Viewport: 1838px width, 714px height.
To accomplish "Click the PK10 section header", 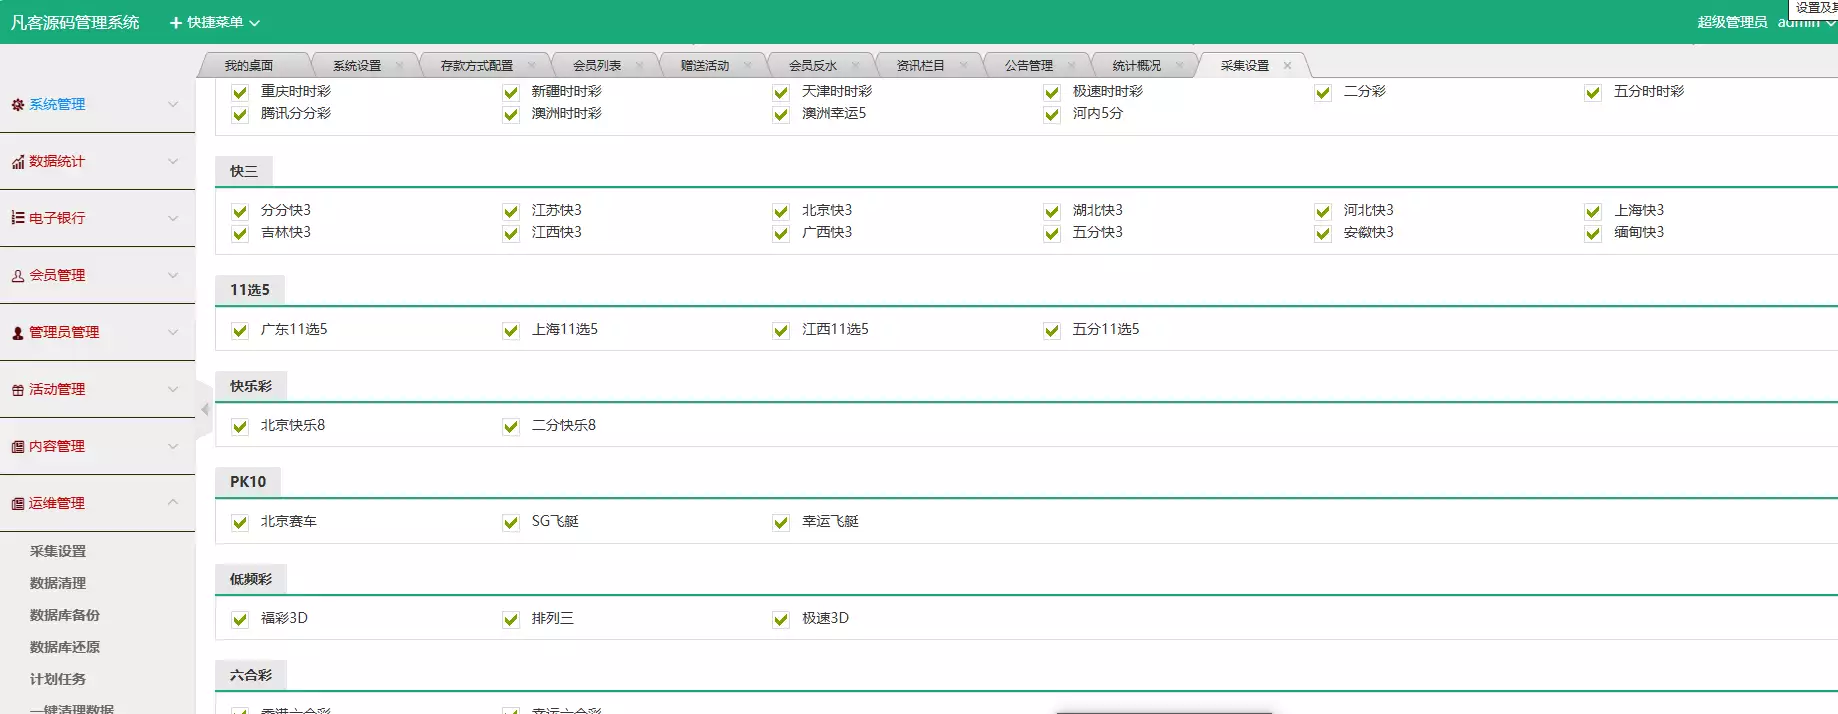I will tap(248, 482).
